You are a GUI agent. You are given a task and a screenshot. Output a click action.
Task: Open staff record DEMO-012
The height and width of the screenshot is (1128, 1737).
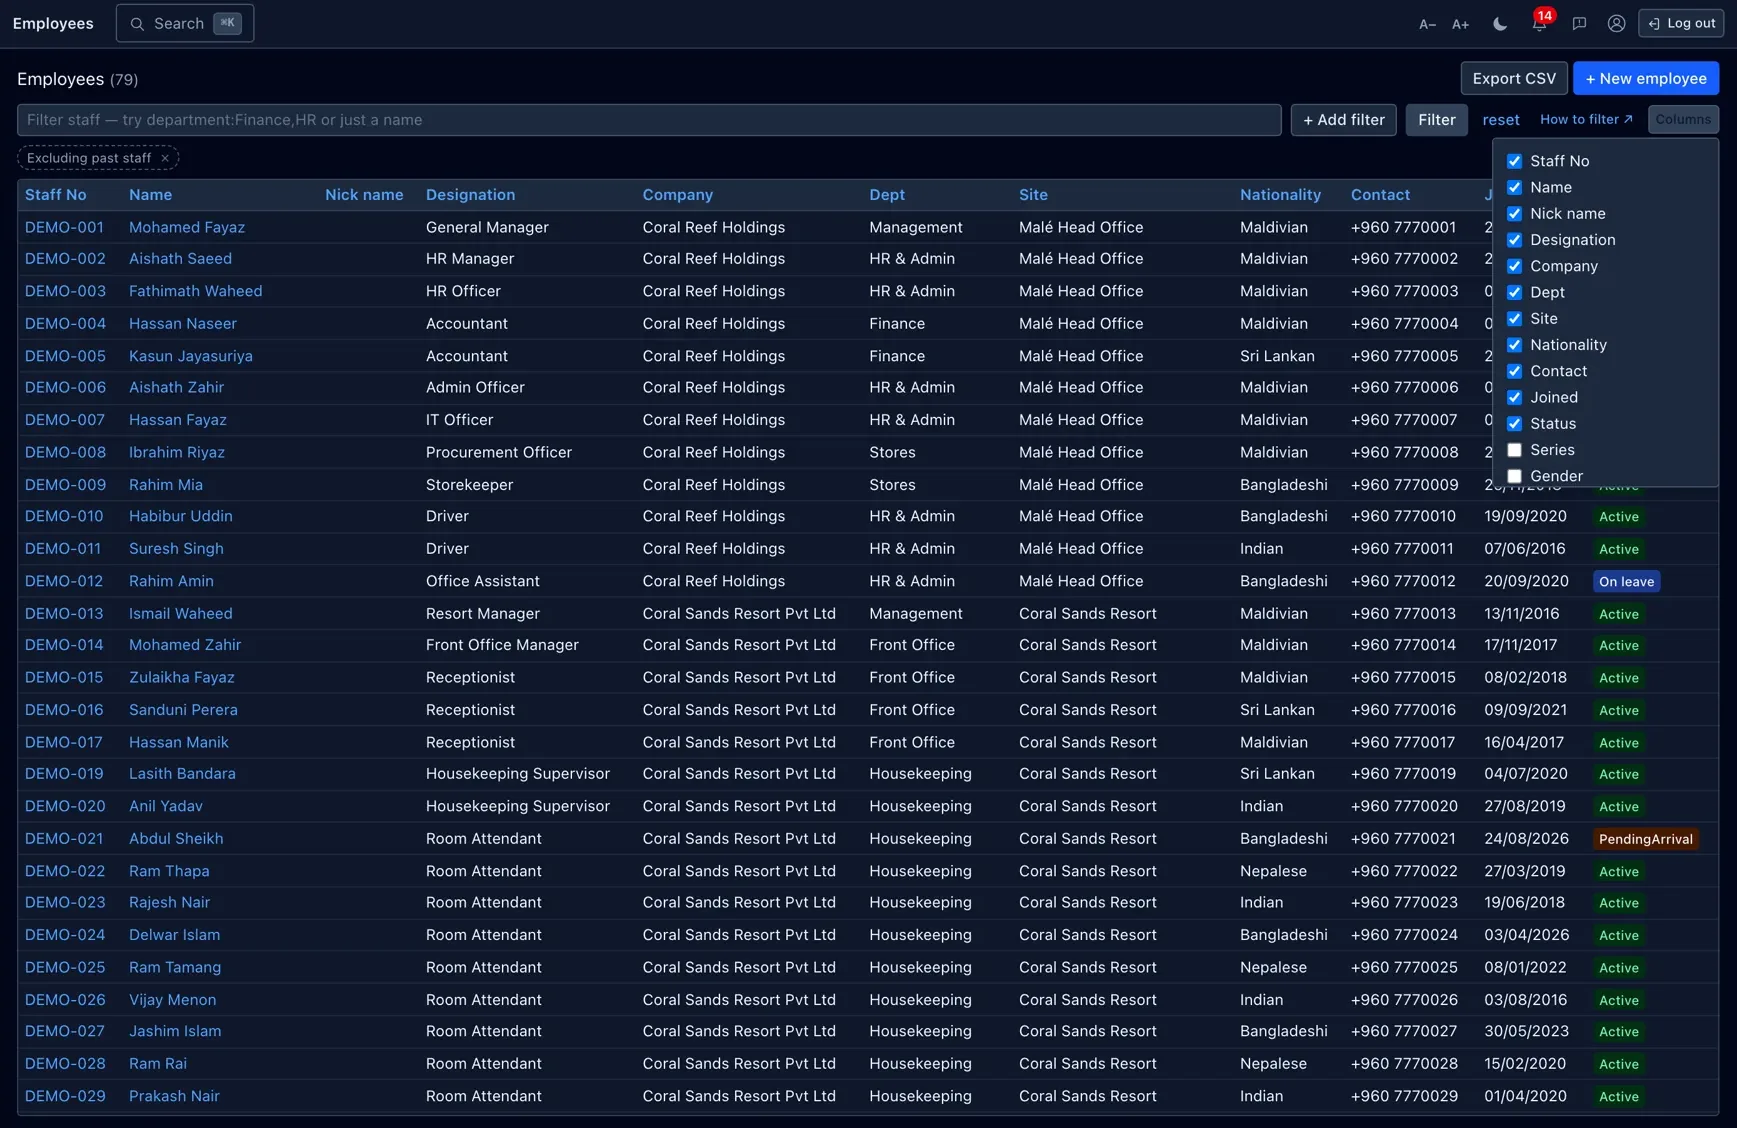64,581
